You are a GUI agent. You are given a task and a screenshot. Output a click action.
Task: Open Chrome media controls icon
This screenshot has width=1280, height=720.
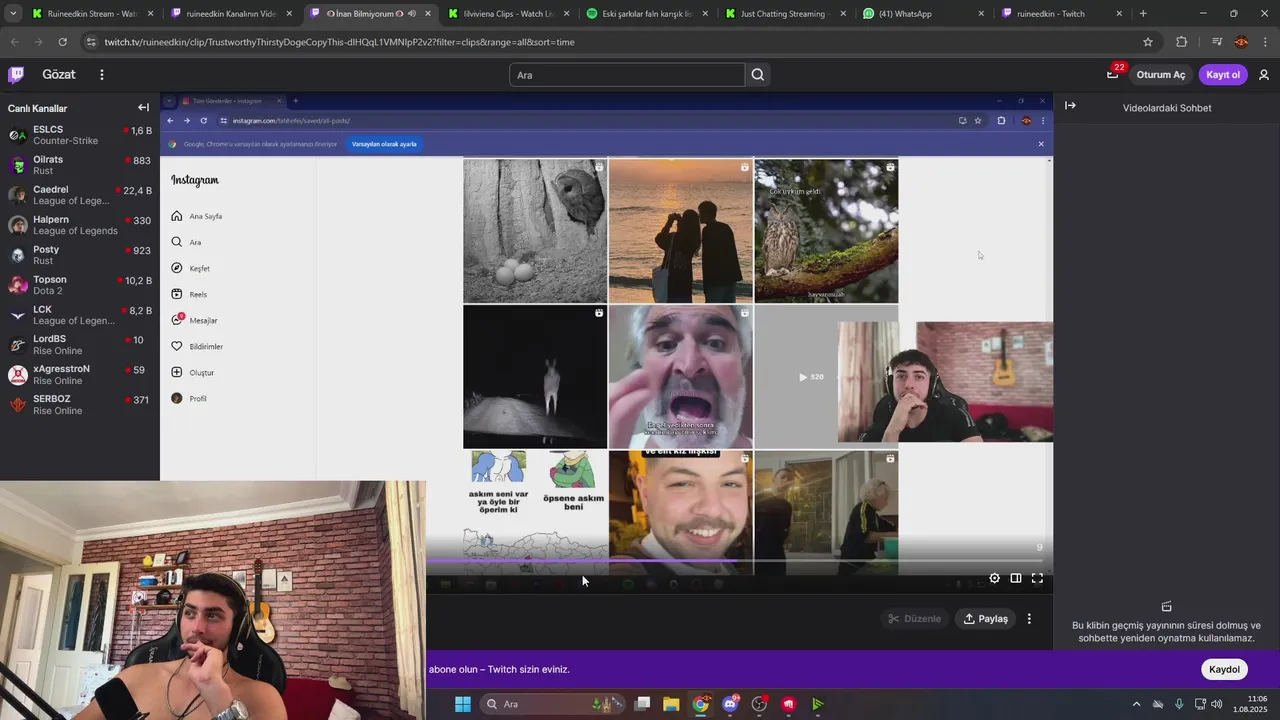click(x=1216, y=42)
